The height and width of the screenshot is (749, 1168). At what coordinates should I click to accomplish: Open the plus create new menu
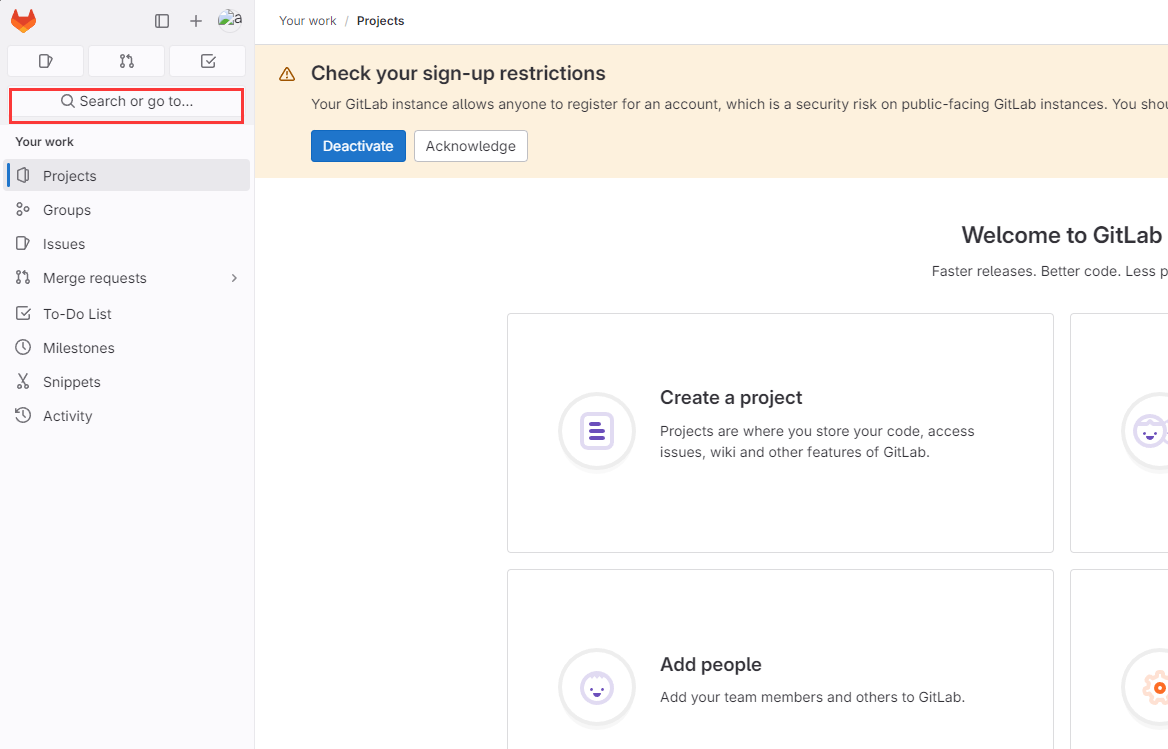pos(195,21)
